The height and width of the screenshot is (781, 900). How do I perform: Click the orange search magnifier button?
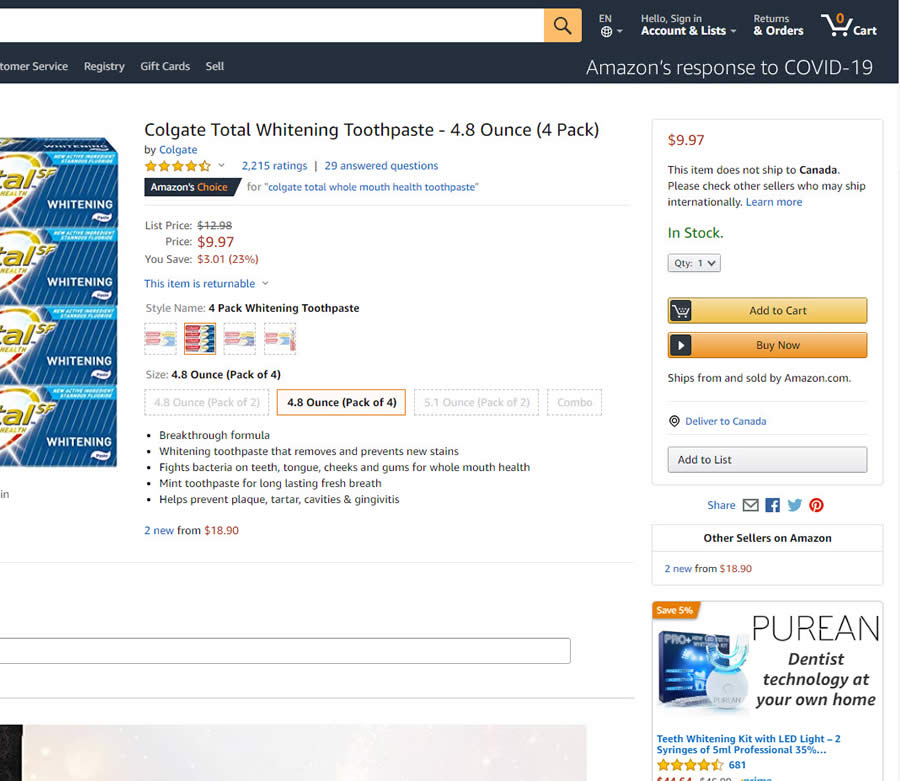tap(562, 26)
